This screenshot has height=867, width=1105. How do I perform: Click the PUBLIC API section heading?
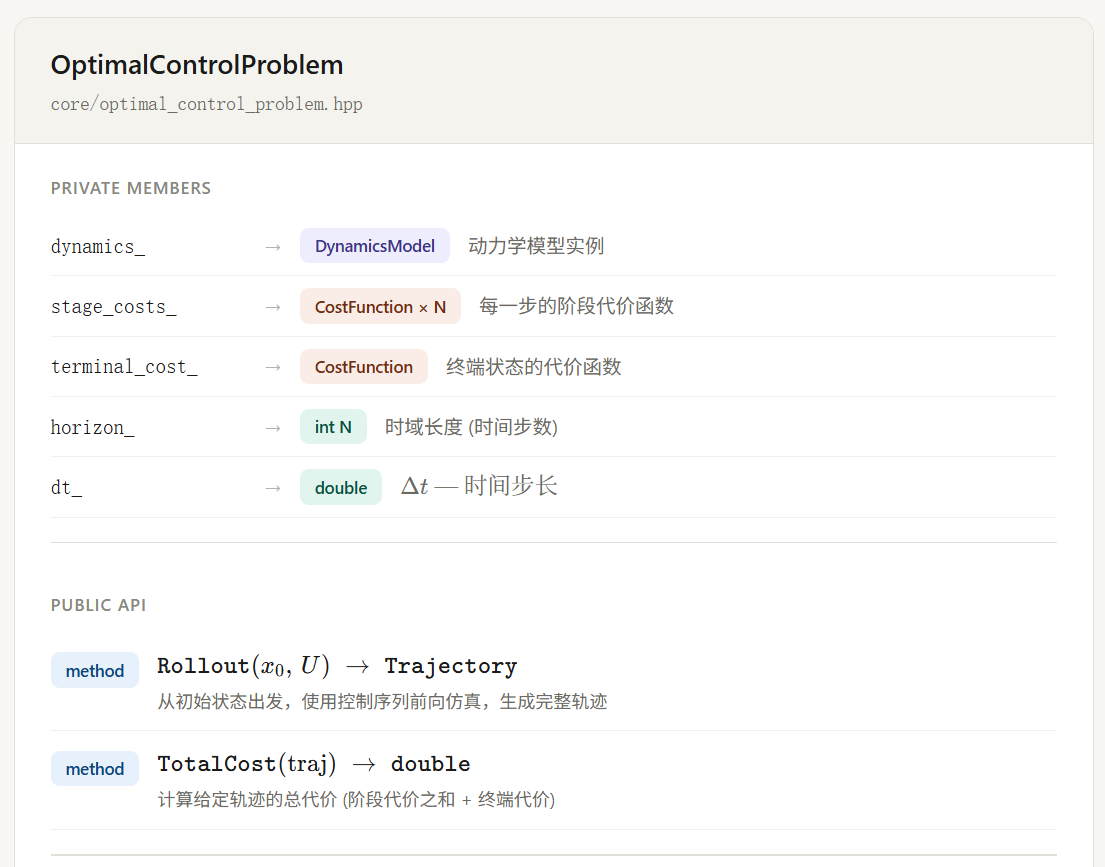click(x=99, y=605)
